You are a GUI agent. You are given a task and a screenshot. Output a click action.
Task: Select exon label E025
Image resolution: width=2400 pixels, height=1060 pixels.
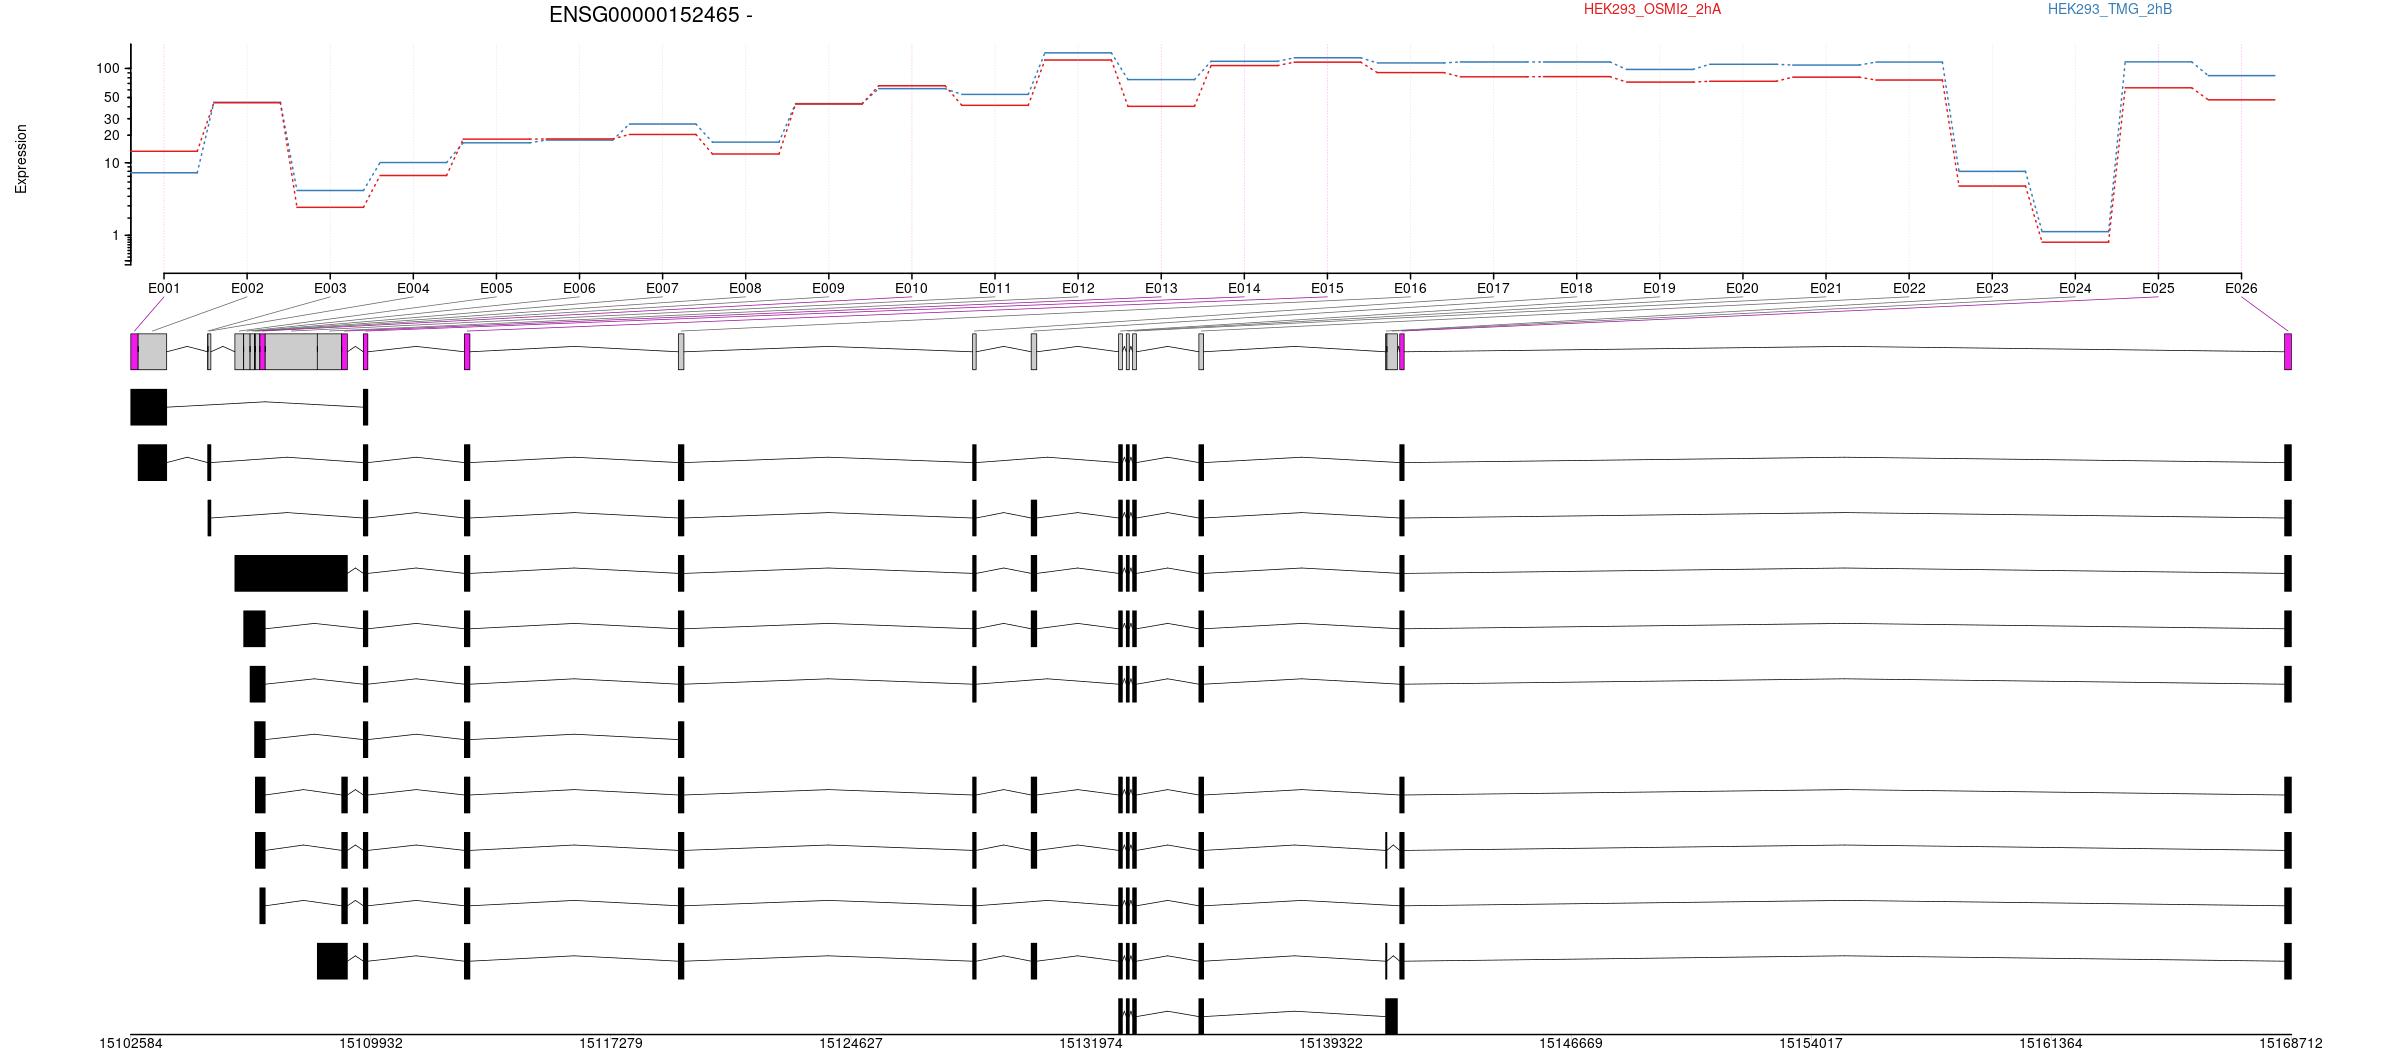pyautogui.click(x=2158, y=289)
